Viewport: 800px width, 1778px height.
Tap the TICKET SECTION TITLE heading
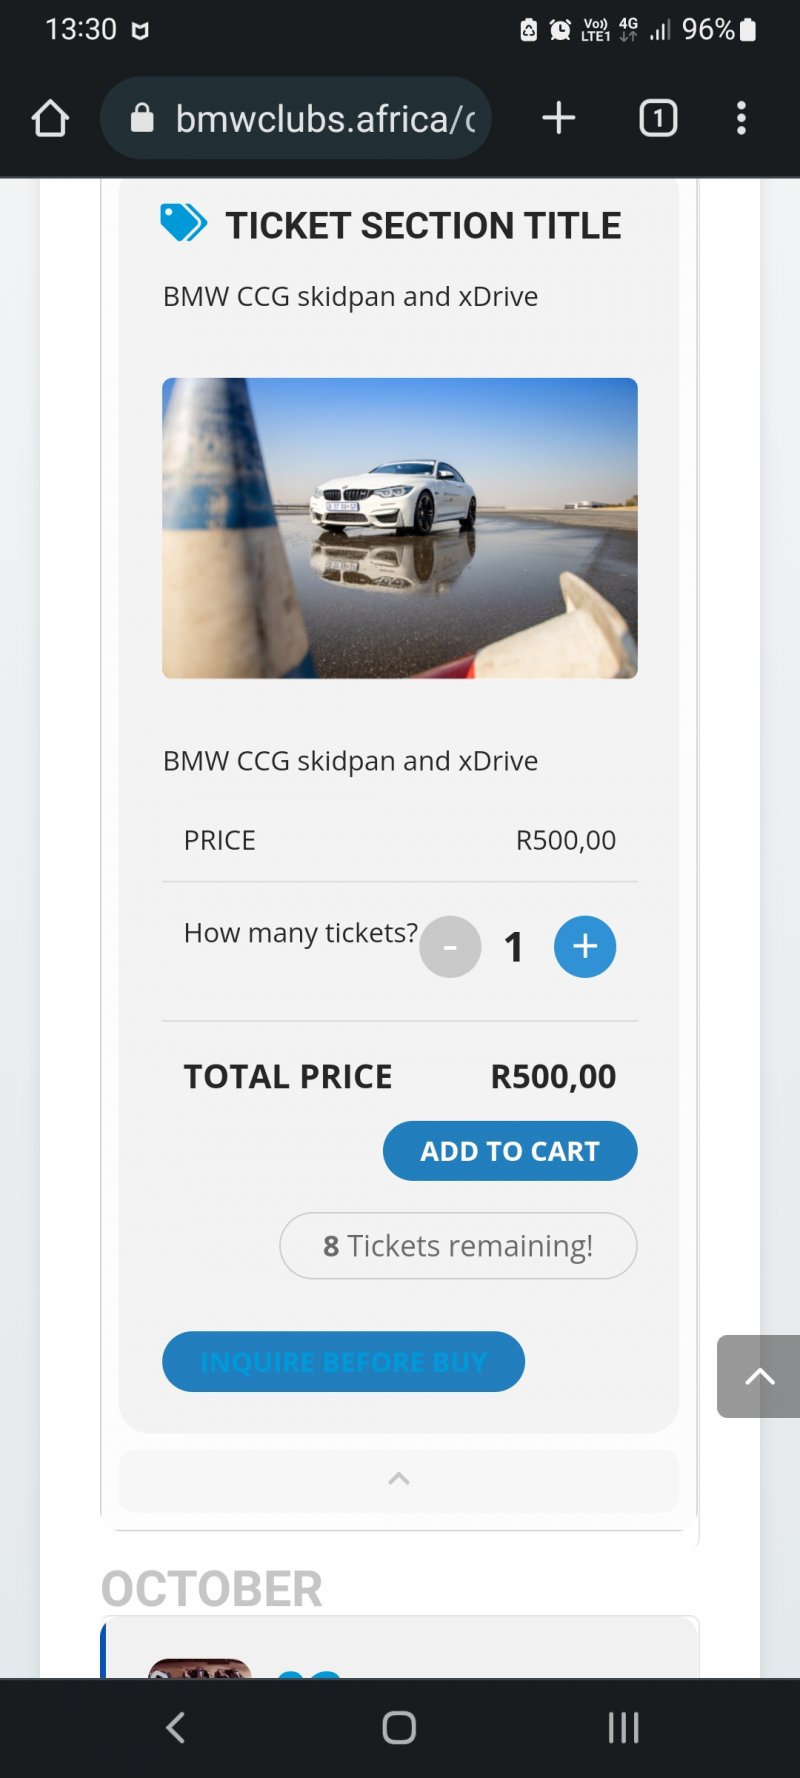(423, 226)
